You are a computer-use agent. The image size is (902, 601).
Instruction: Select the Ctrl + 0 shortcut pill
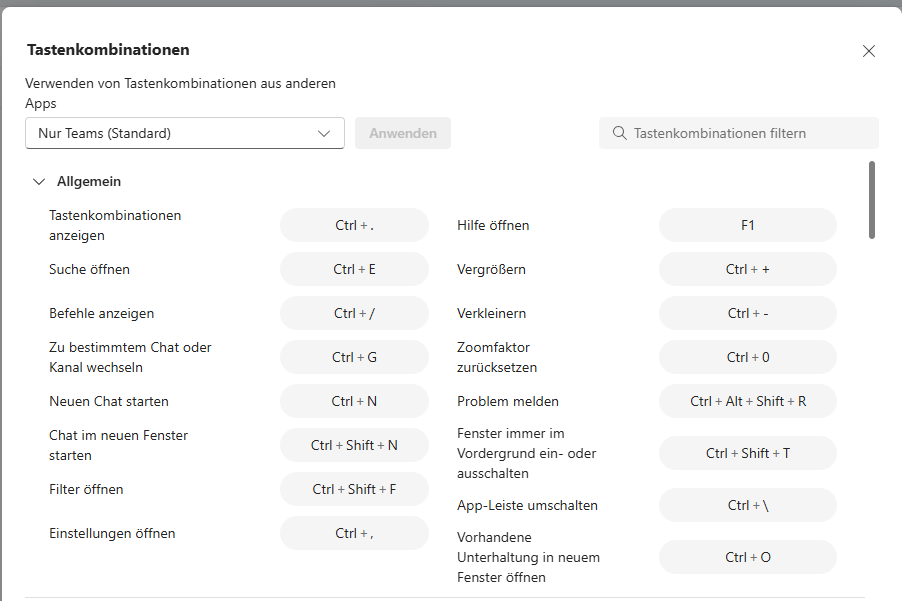748,357
